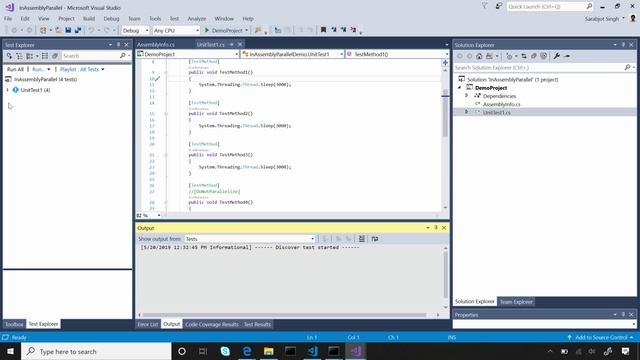Open the editor zoom percentage dropdown
The height and width of the screenshot is (360, 640).
pos(159,215)
